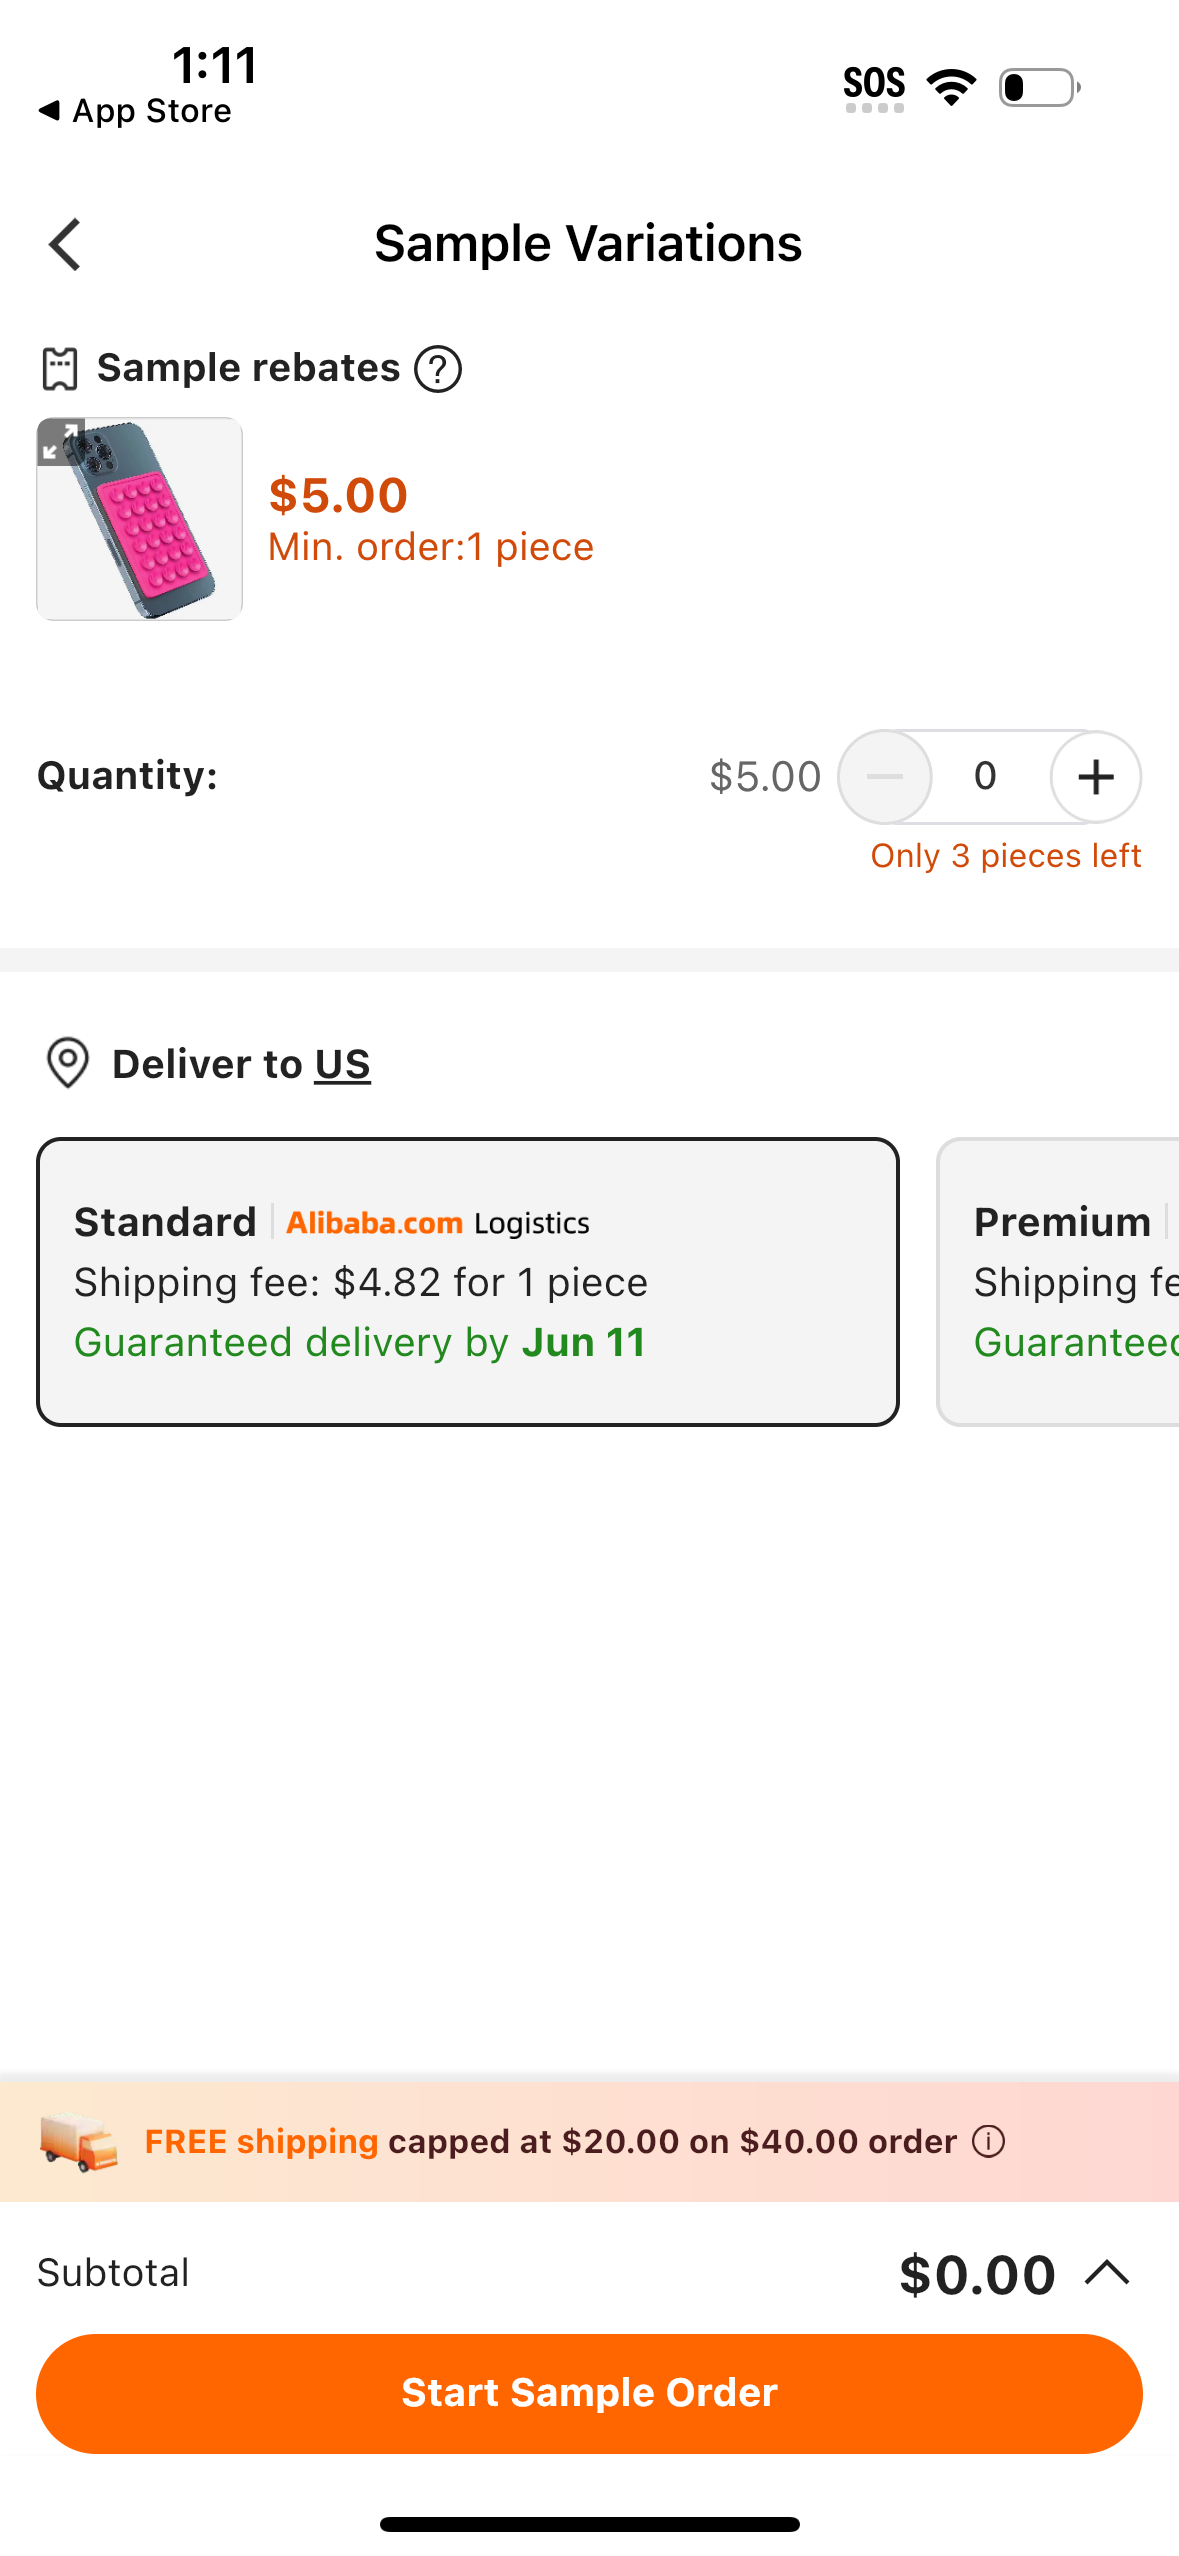
Task: Expand subtotal details chevron
Action: (1107, 2273)
